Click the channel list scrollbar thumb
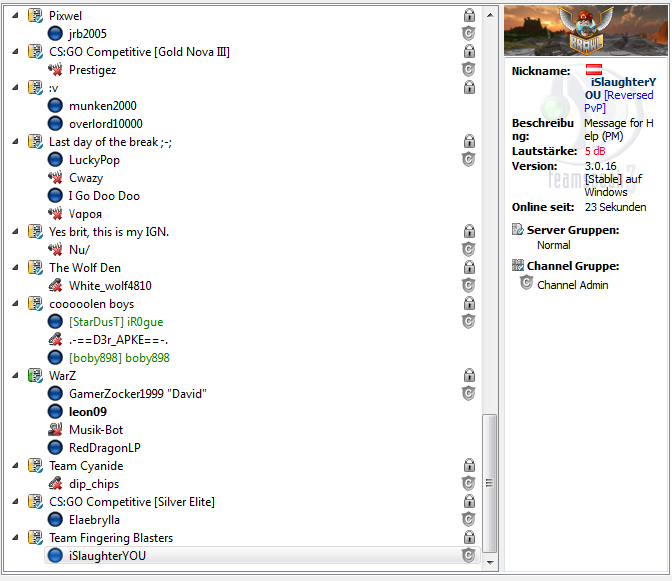Viewport: 672px width, 581px height. tap(489, 483)
